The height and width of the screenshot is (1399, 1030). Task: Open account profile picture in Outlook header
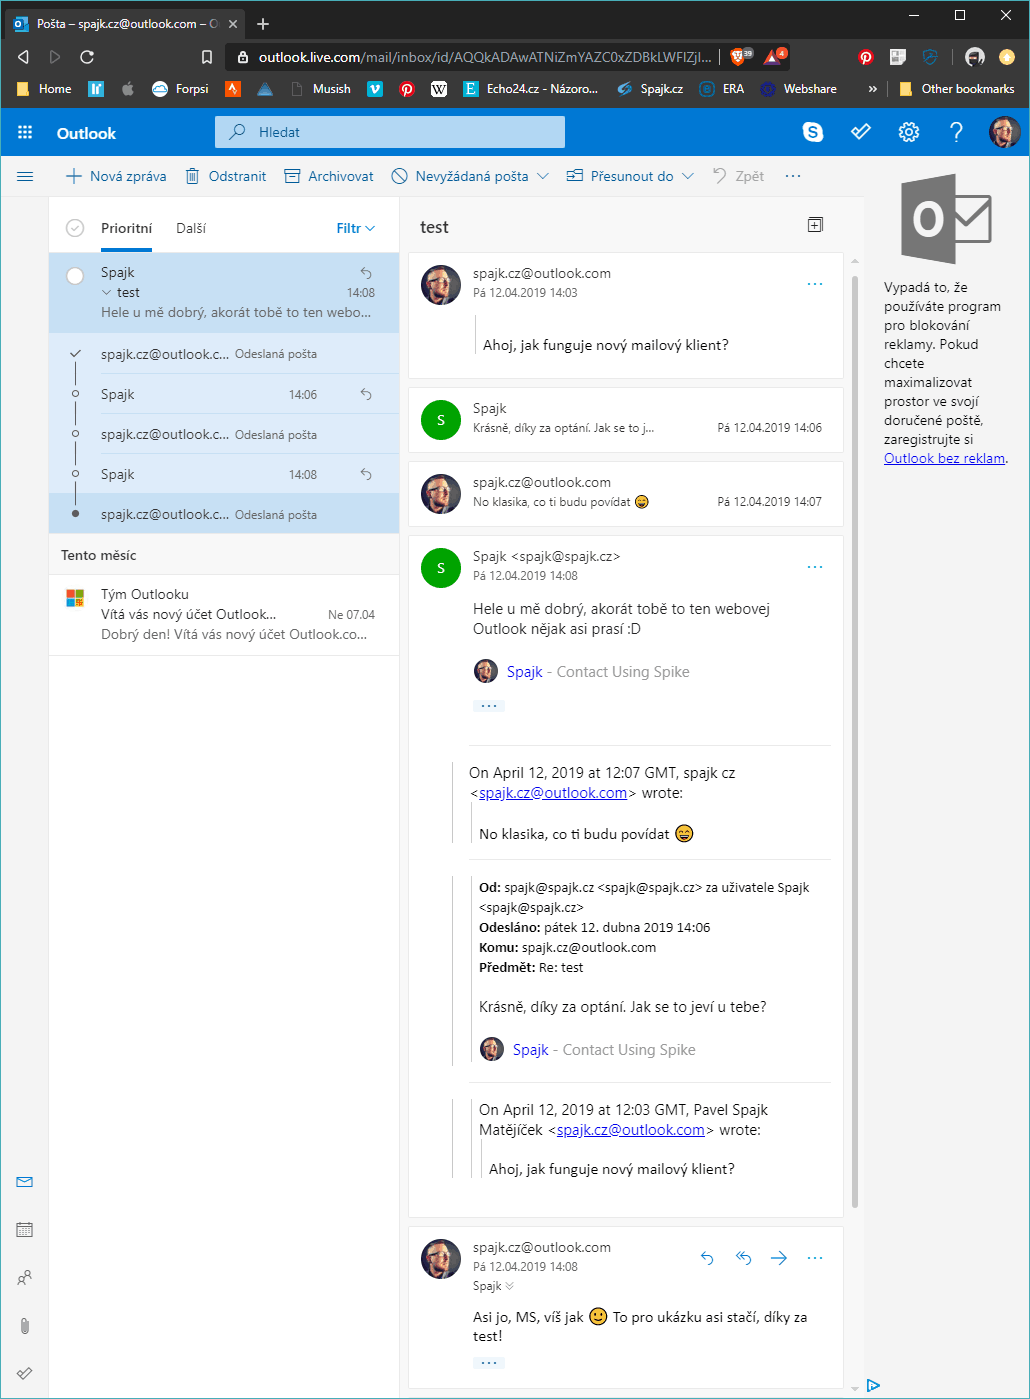pos(1004,132)
